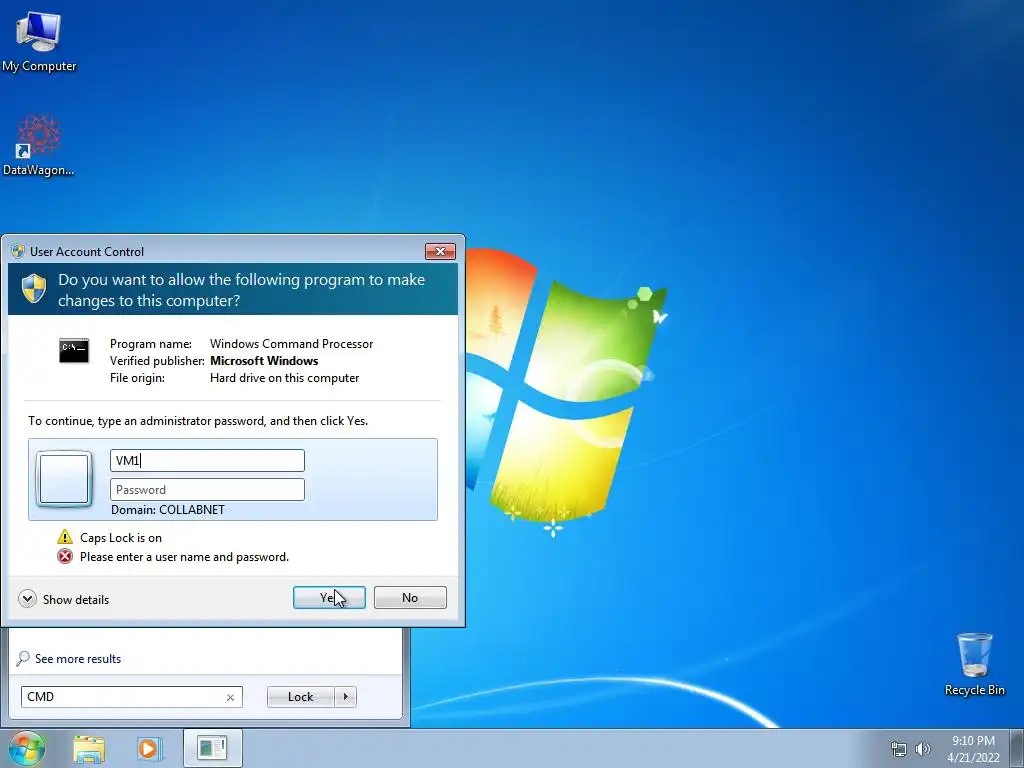Click 'Please enter a user name and password' message
Screen dimensions: 1024x768
[184, 557]
